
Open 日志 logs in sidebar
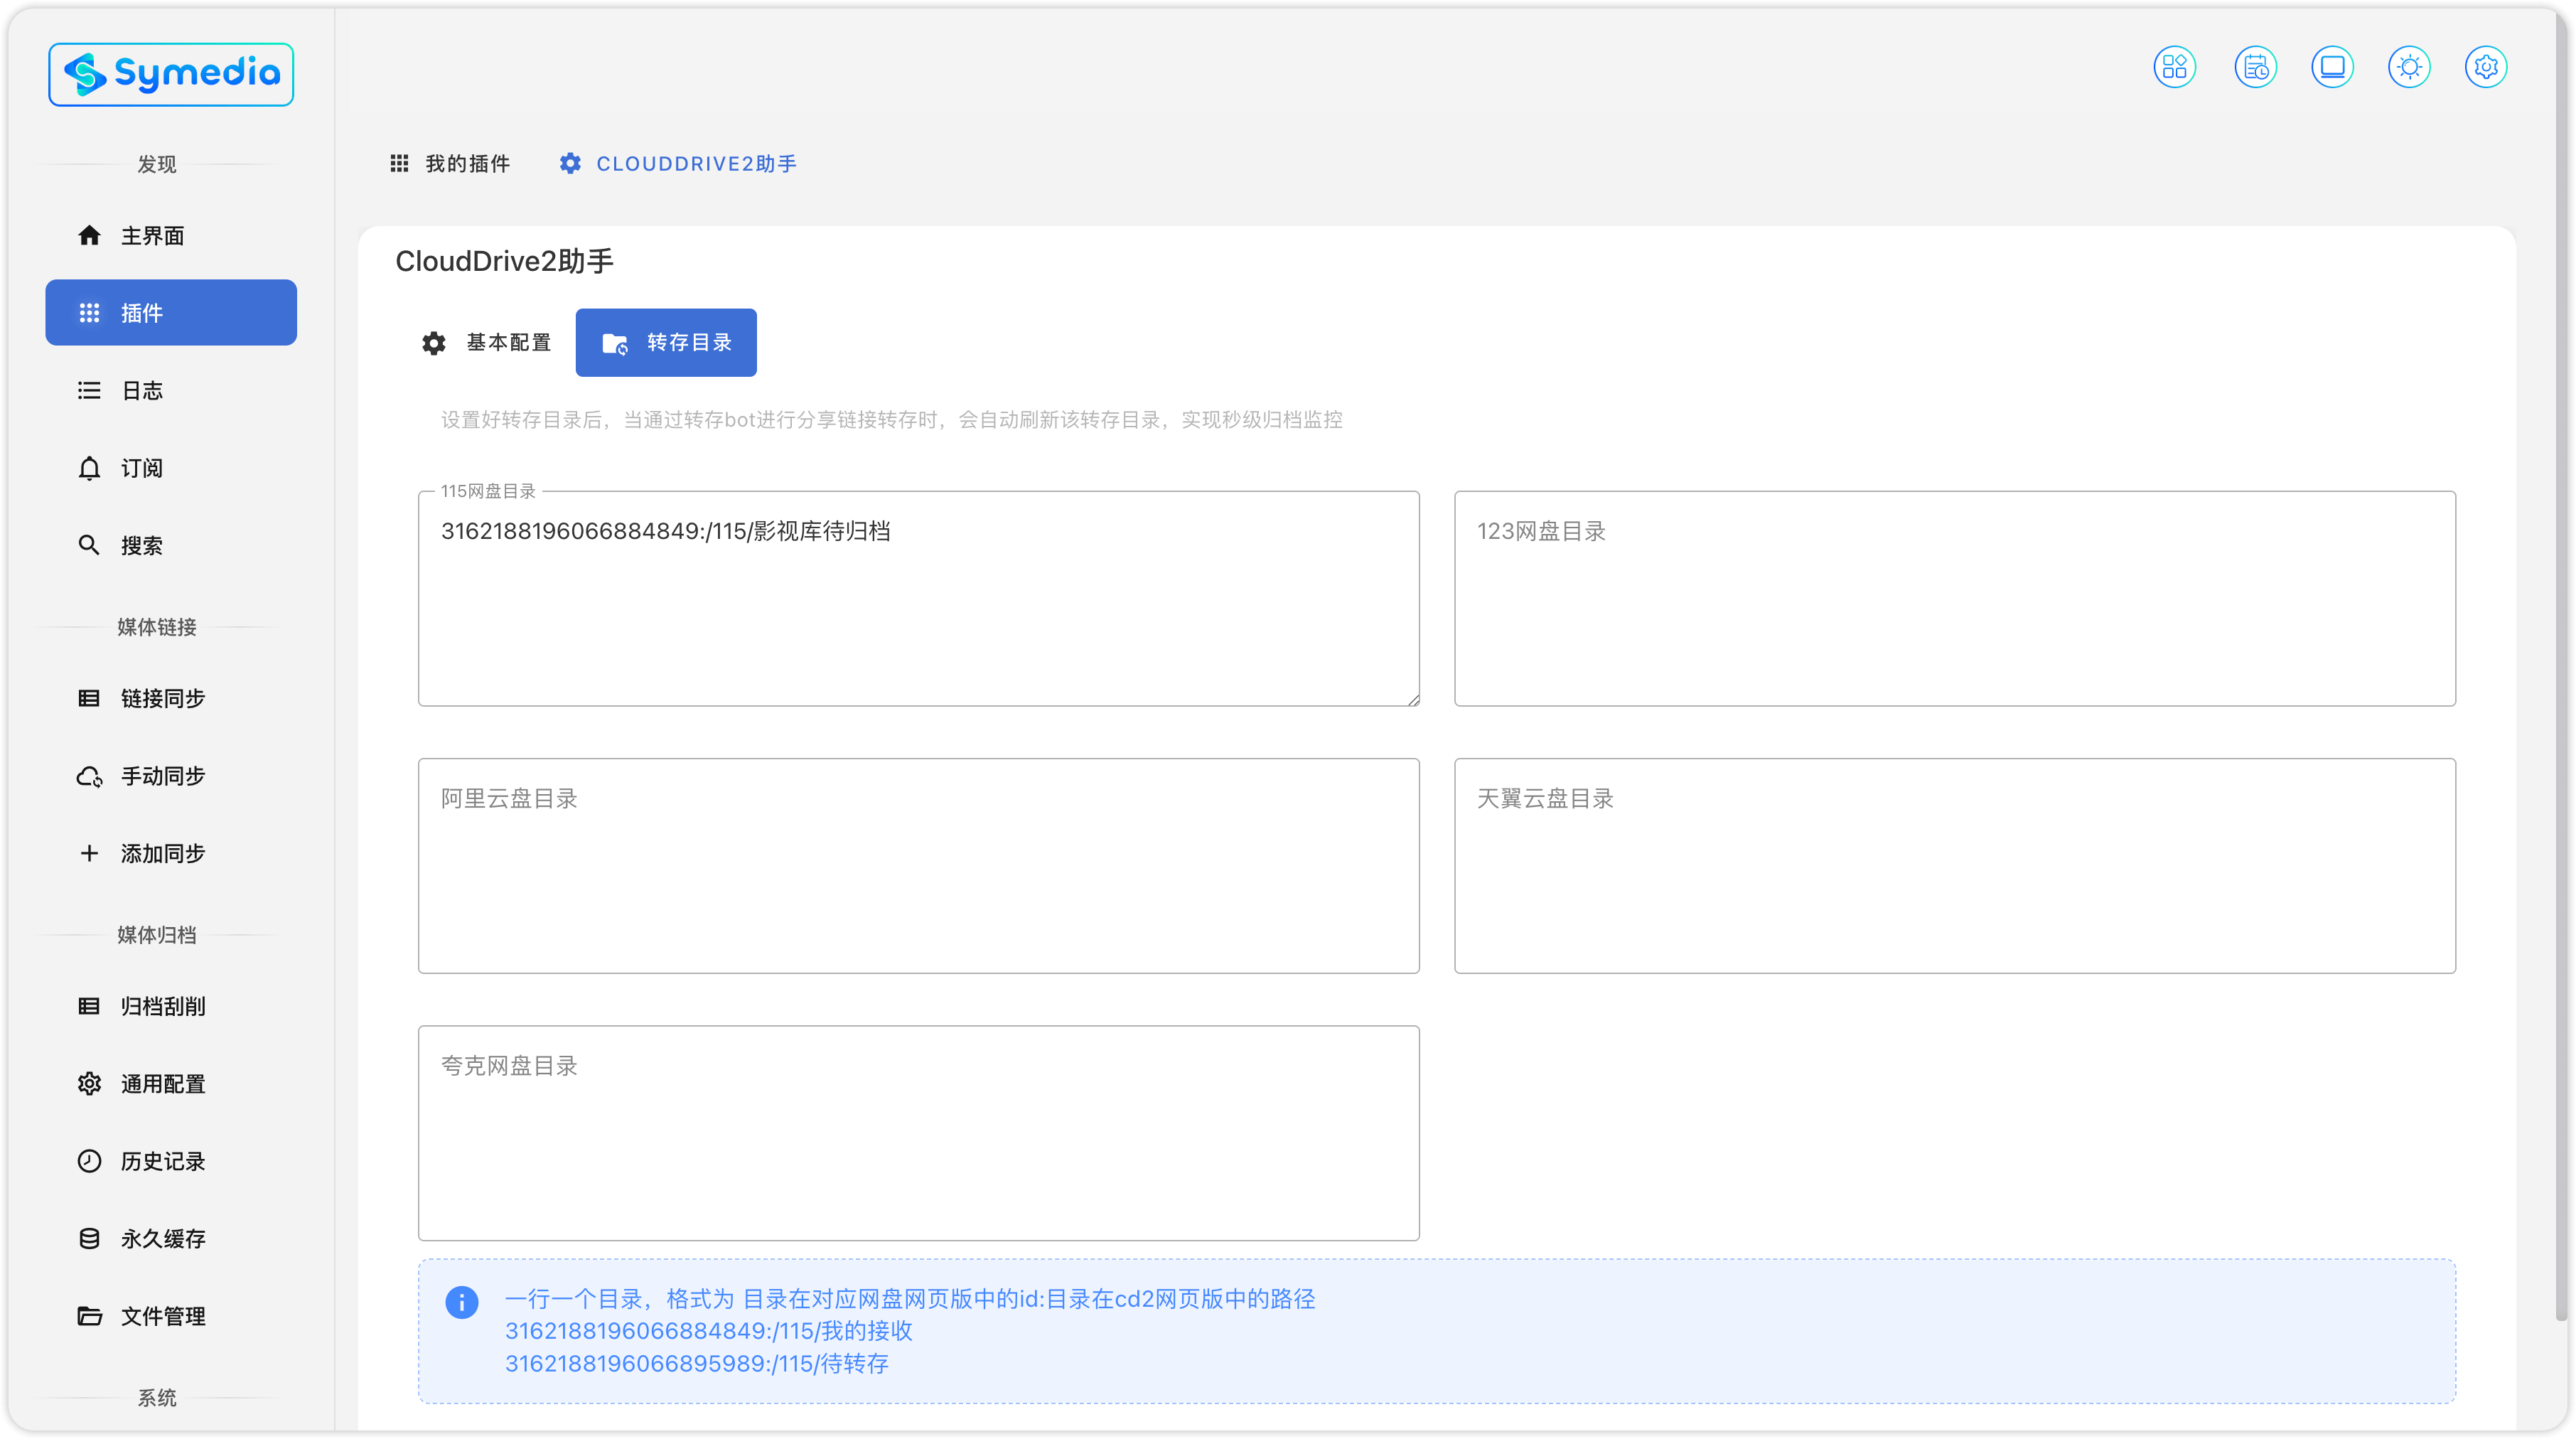tap(141, 390)
